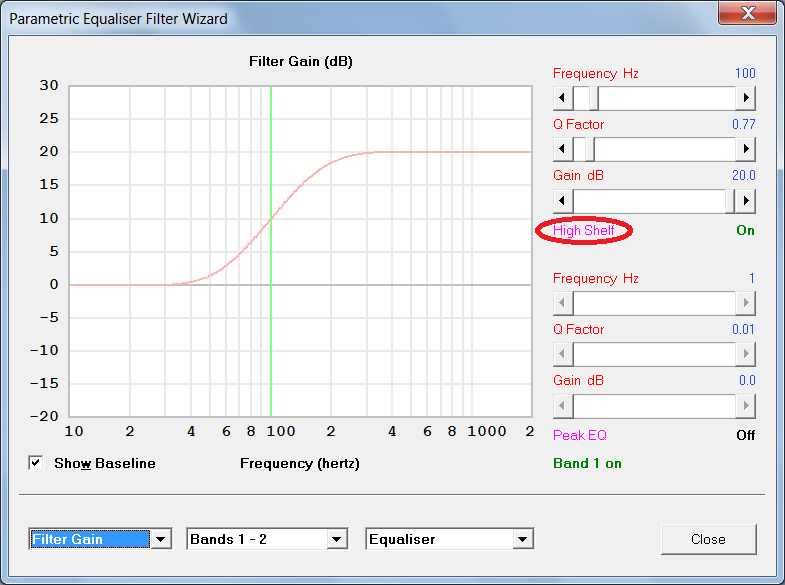
Task: Click the Band 2 Frequency slider track
Action: click(654, 303)
